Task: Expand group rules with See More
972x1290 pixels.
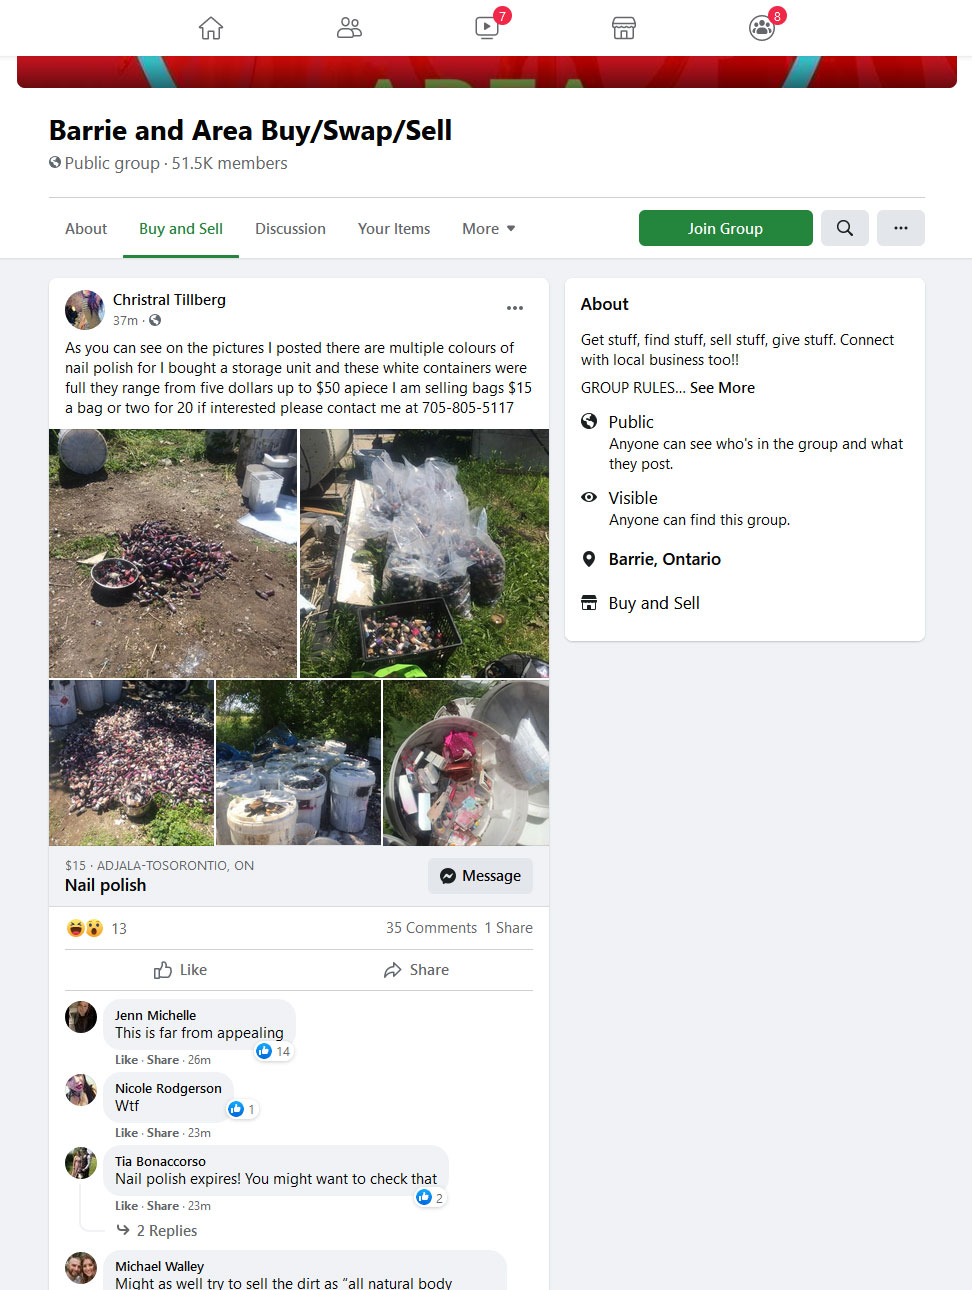Action: pos(722,388)
